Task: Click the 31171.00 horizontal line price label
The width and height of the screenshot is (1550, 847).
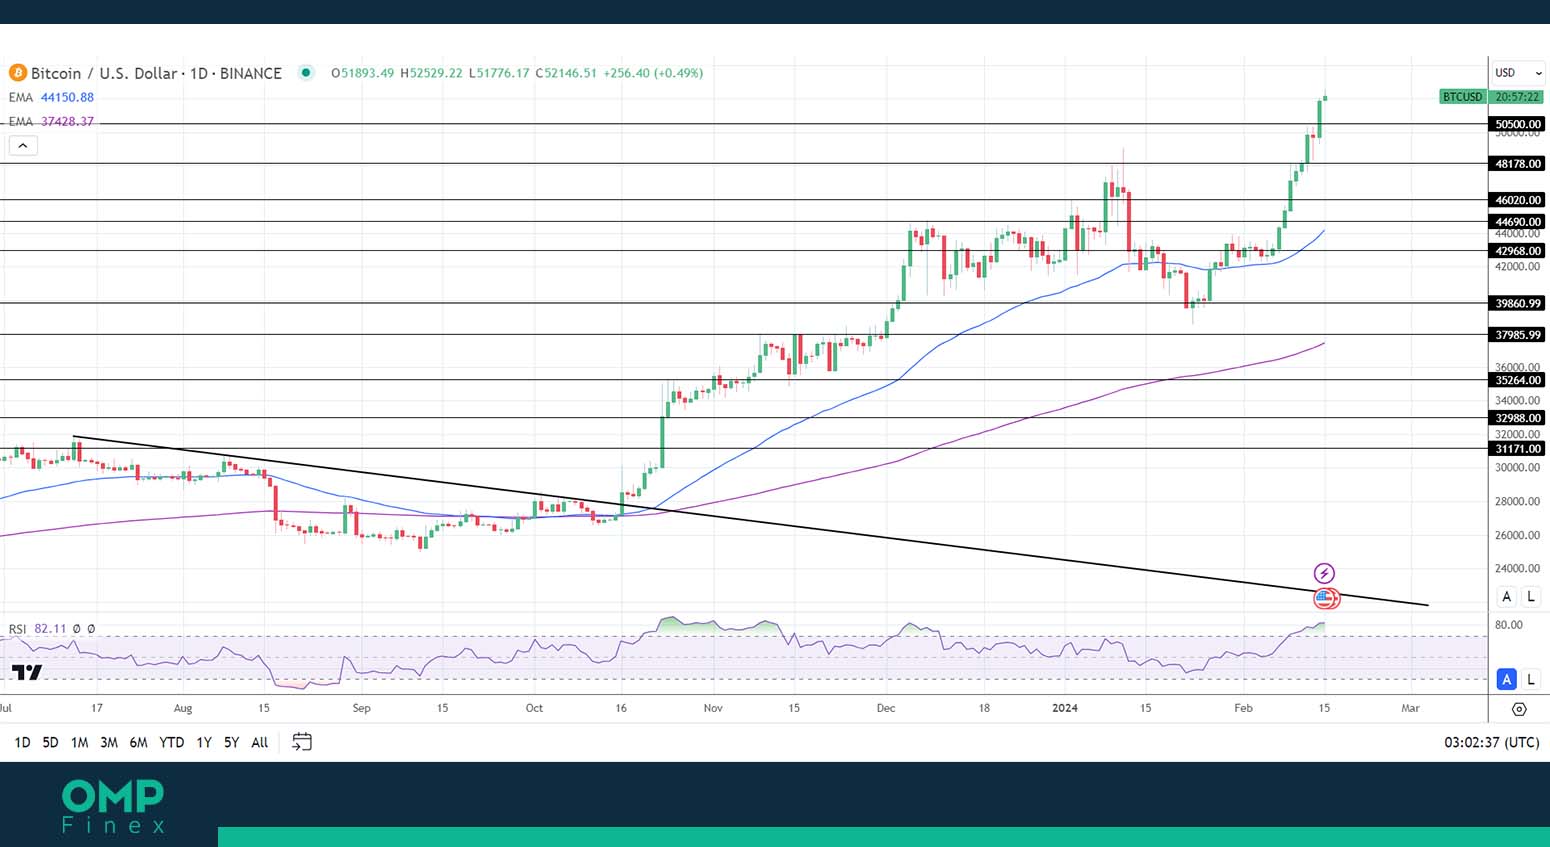Action: (1517, 449)
